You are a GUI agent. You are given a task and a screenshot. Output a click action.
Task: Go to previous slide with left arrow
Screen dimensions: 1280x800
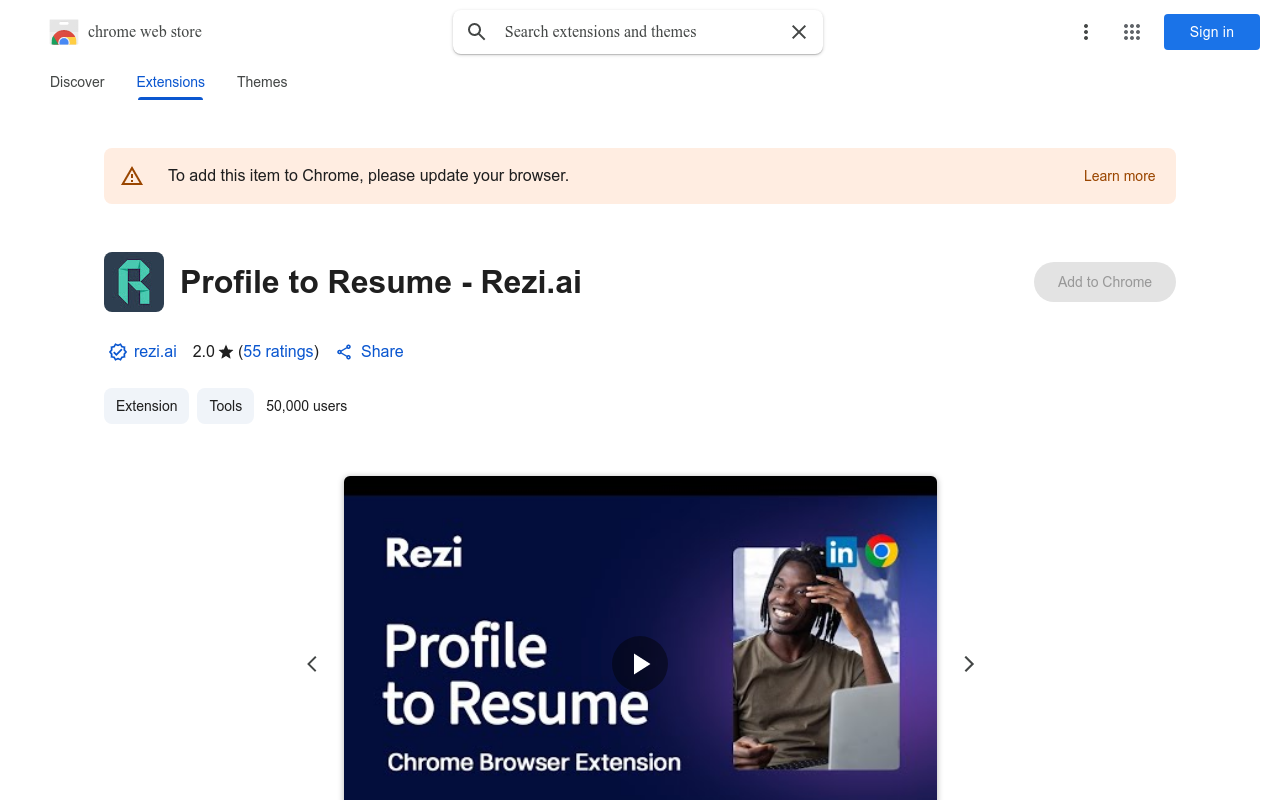312,664
